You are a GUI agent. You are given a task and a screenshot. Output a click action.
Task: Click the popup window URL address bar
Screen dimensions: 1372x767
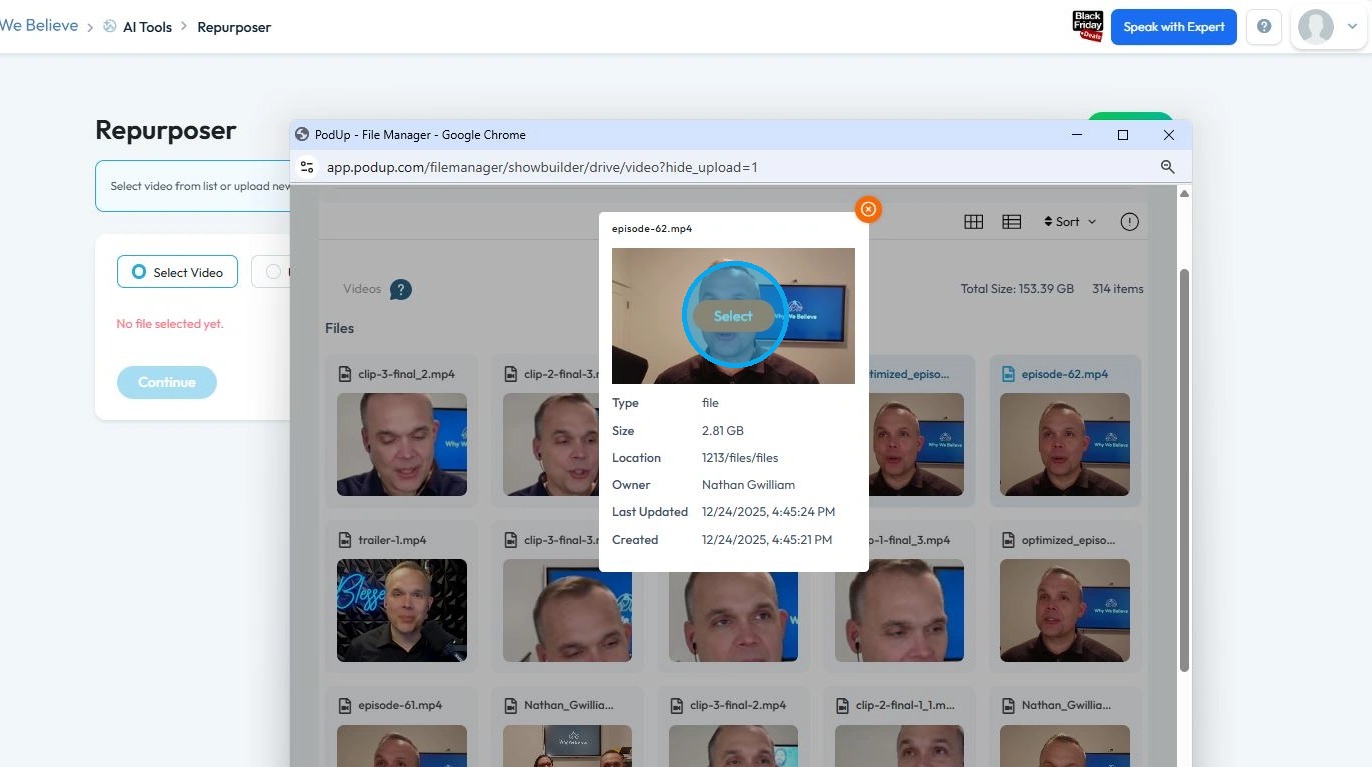738,167
